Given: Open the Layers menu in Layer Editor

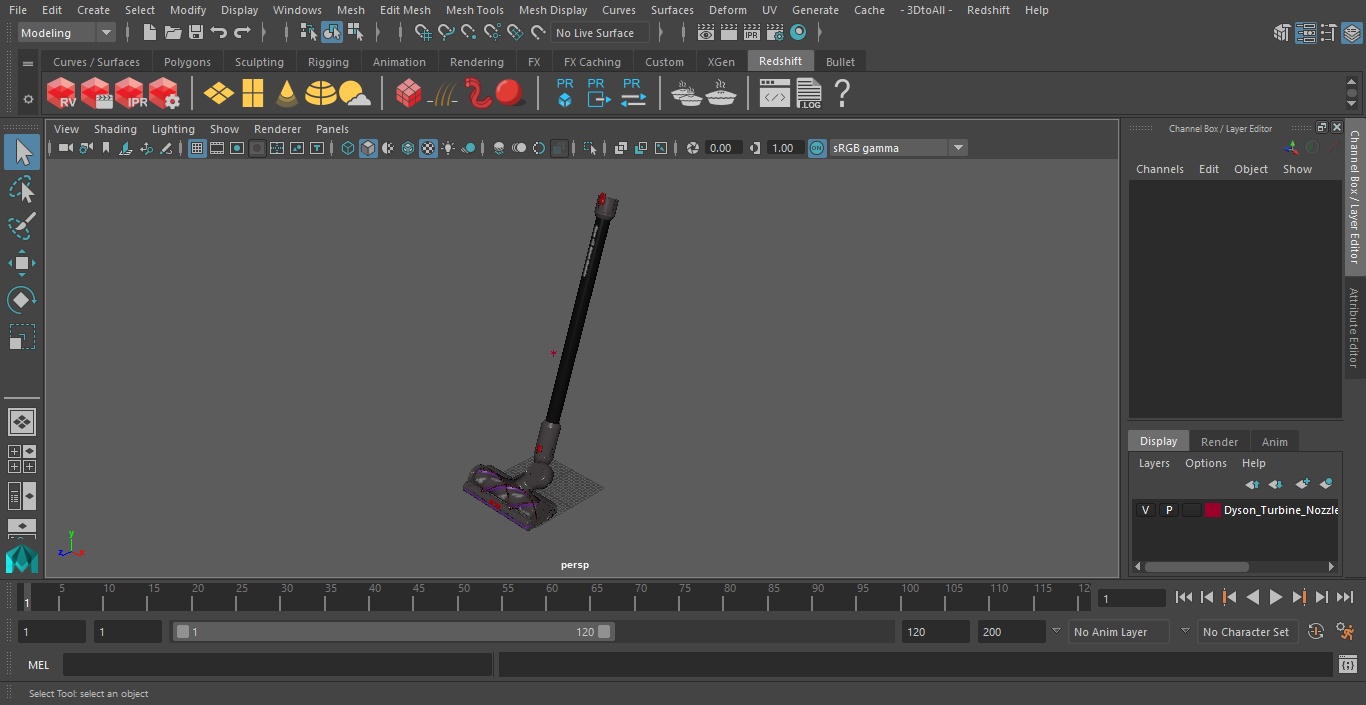Looking at the screenshot, I should click(1154, 463).
